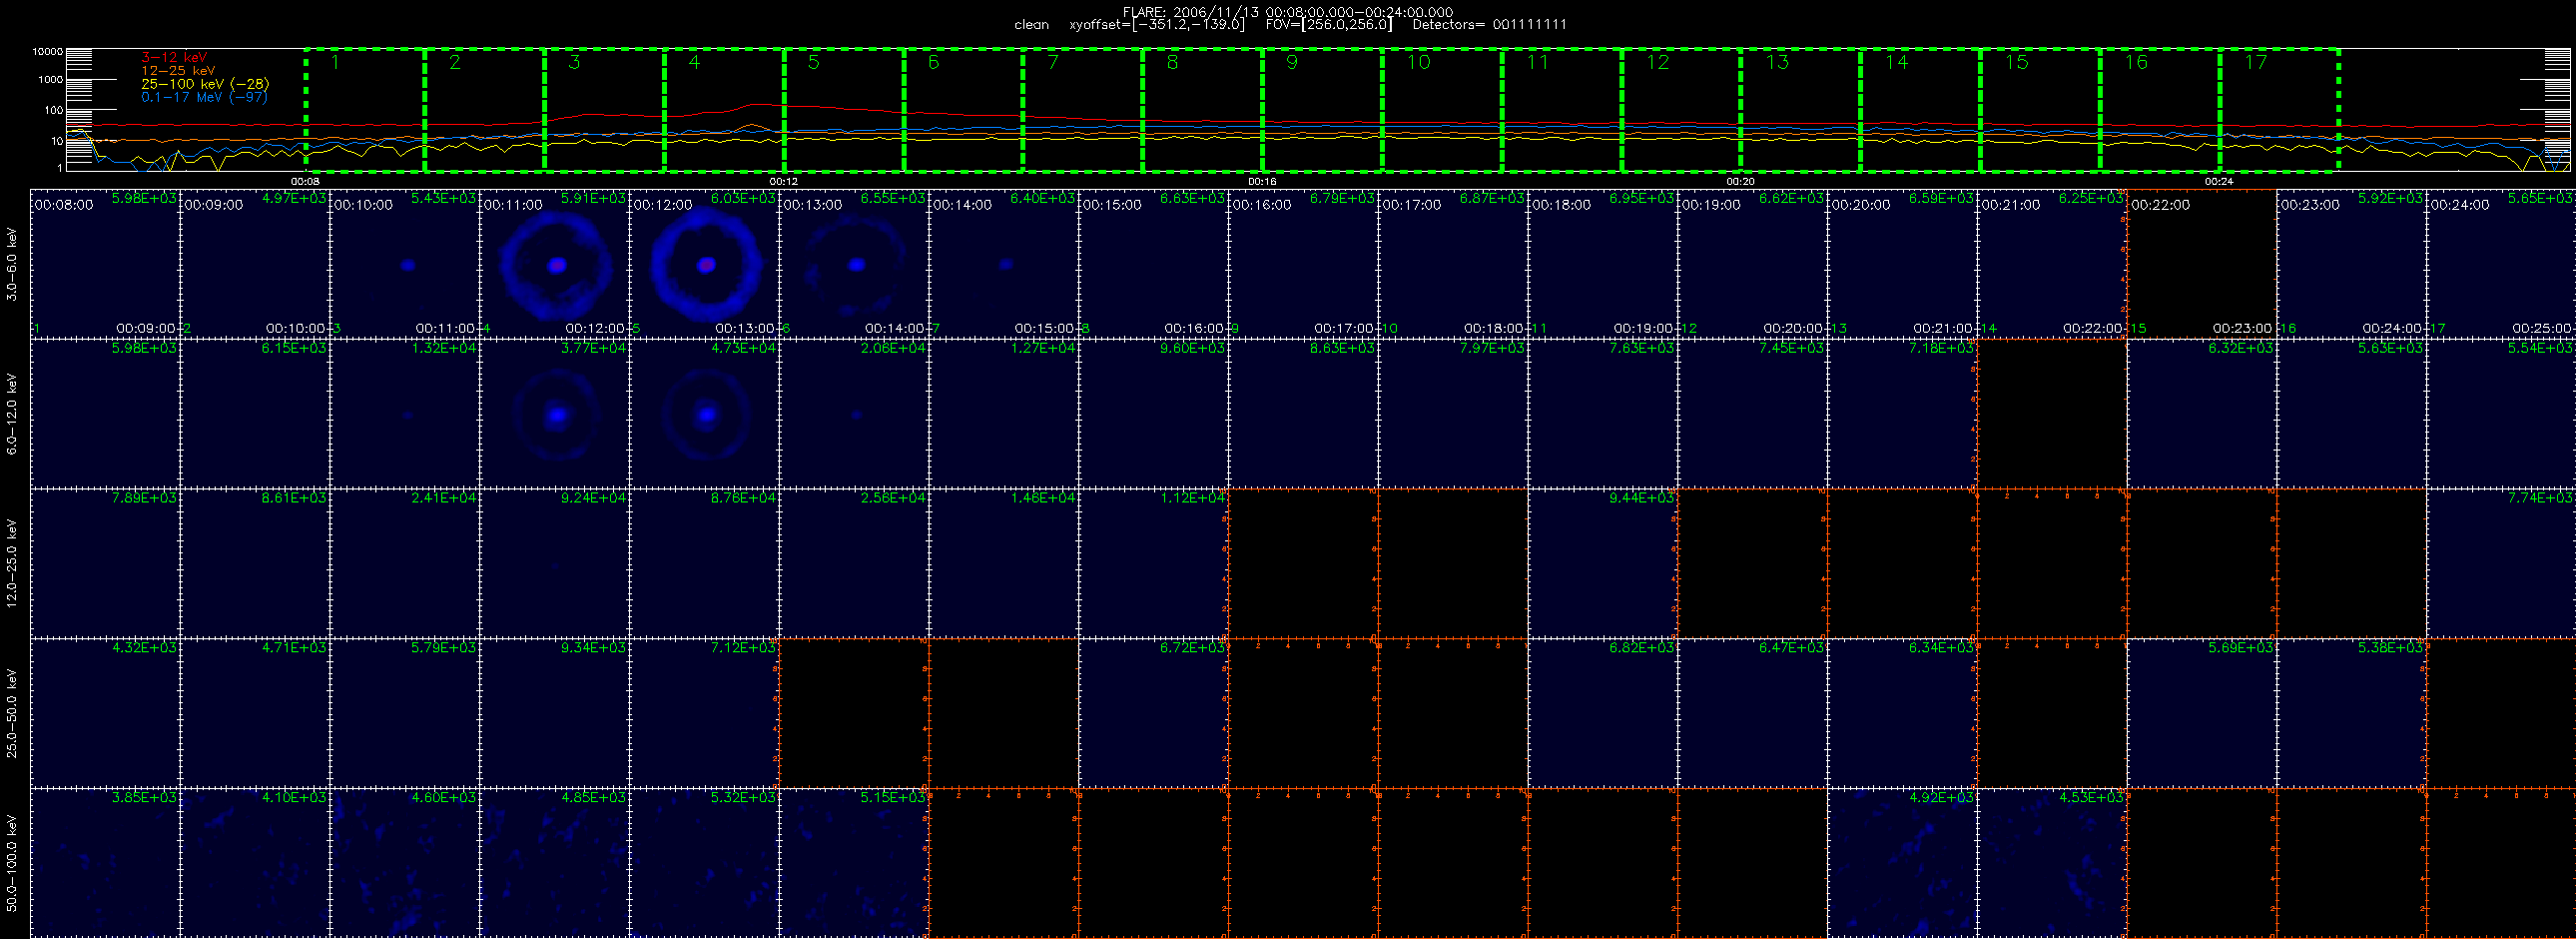Click the yellow 25-100 keV (-28) legend entry
Image resolution: width=2576 pixels, height=939 pixels.
205,84
